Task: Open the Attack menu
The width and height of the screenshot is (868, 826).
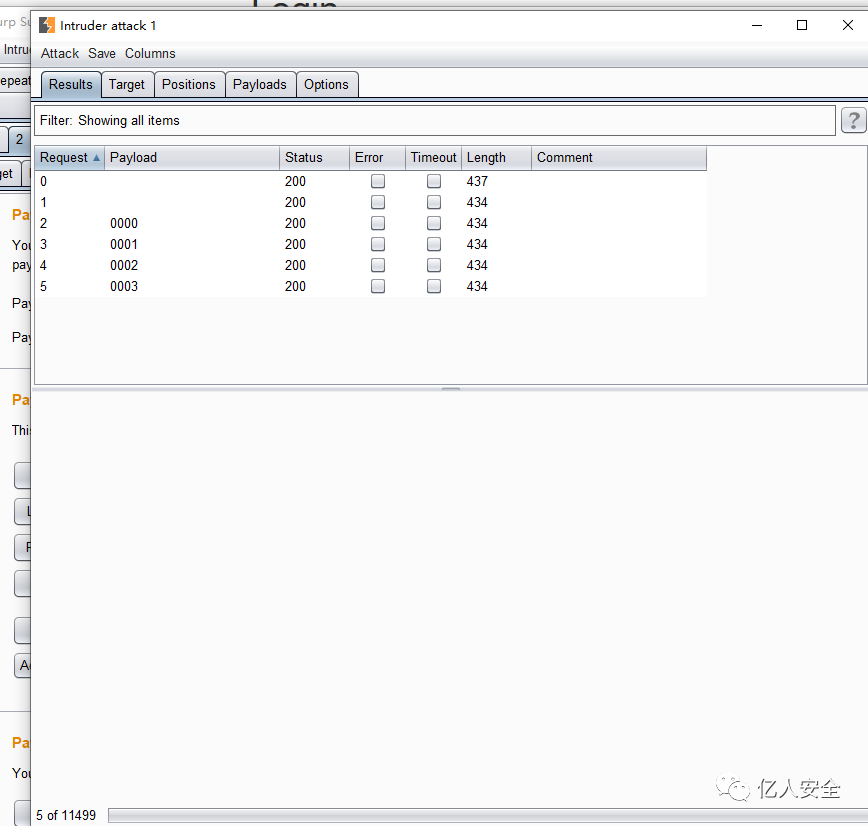Action: 60,54
